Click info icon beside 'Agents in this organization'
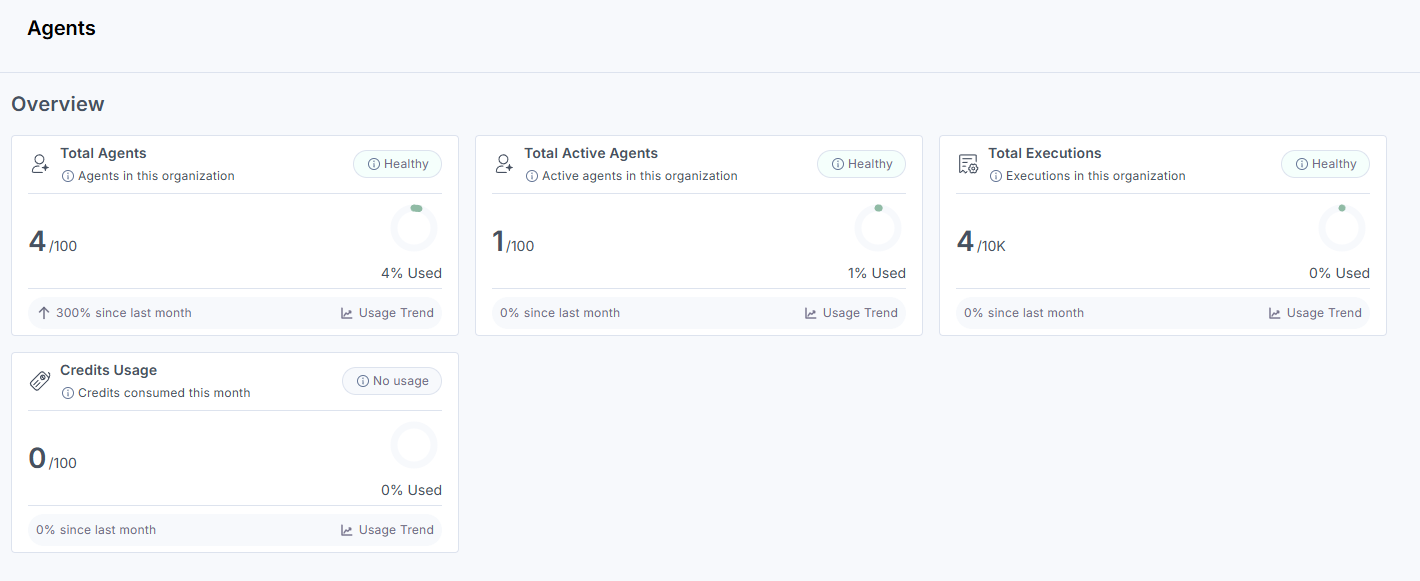Image resolution: width=1420 pixels, height=581 pixels. tap(68, 176)
